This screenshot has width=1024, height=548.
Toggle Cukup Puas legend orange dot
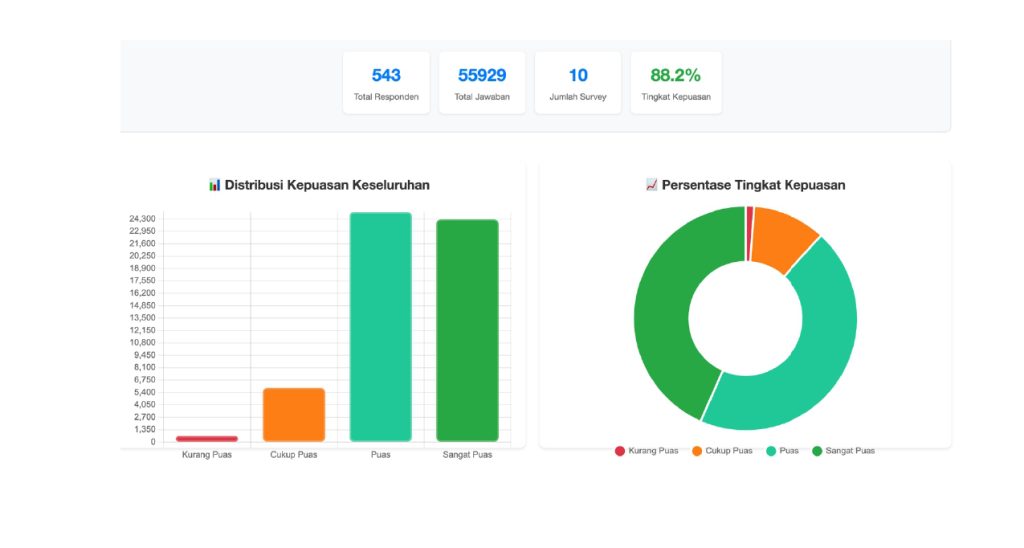pyautogui.click(x=697, y=451)
